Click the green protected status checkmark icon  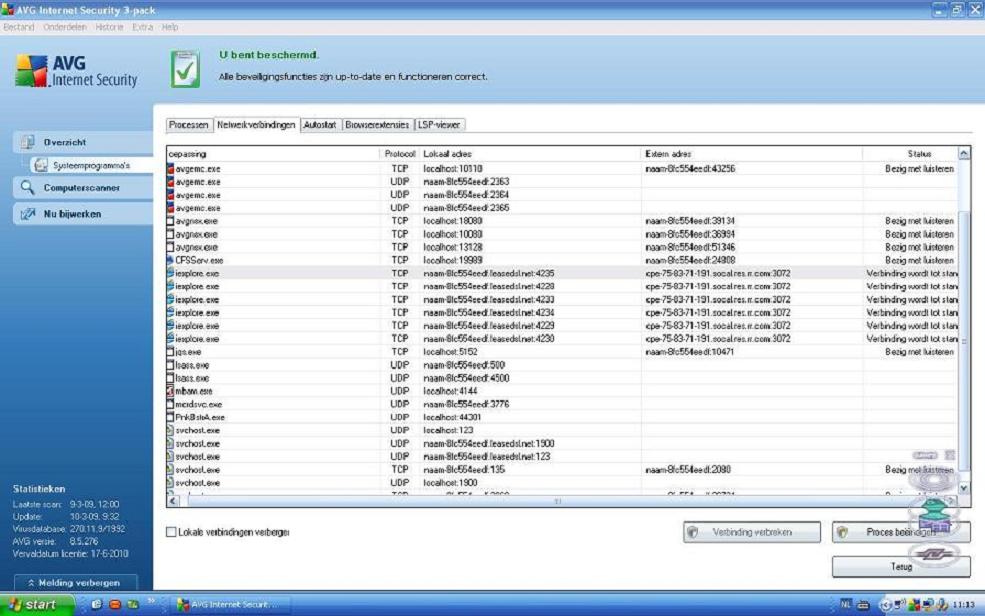click(185, 69)
